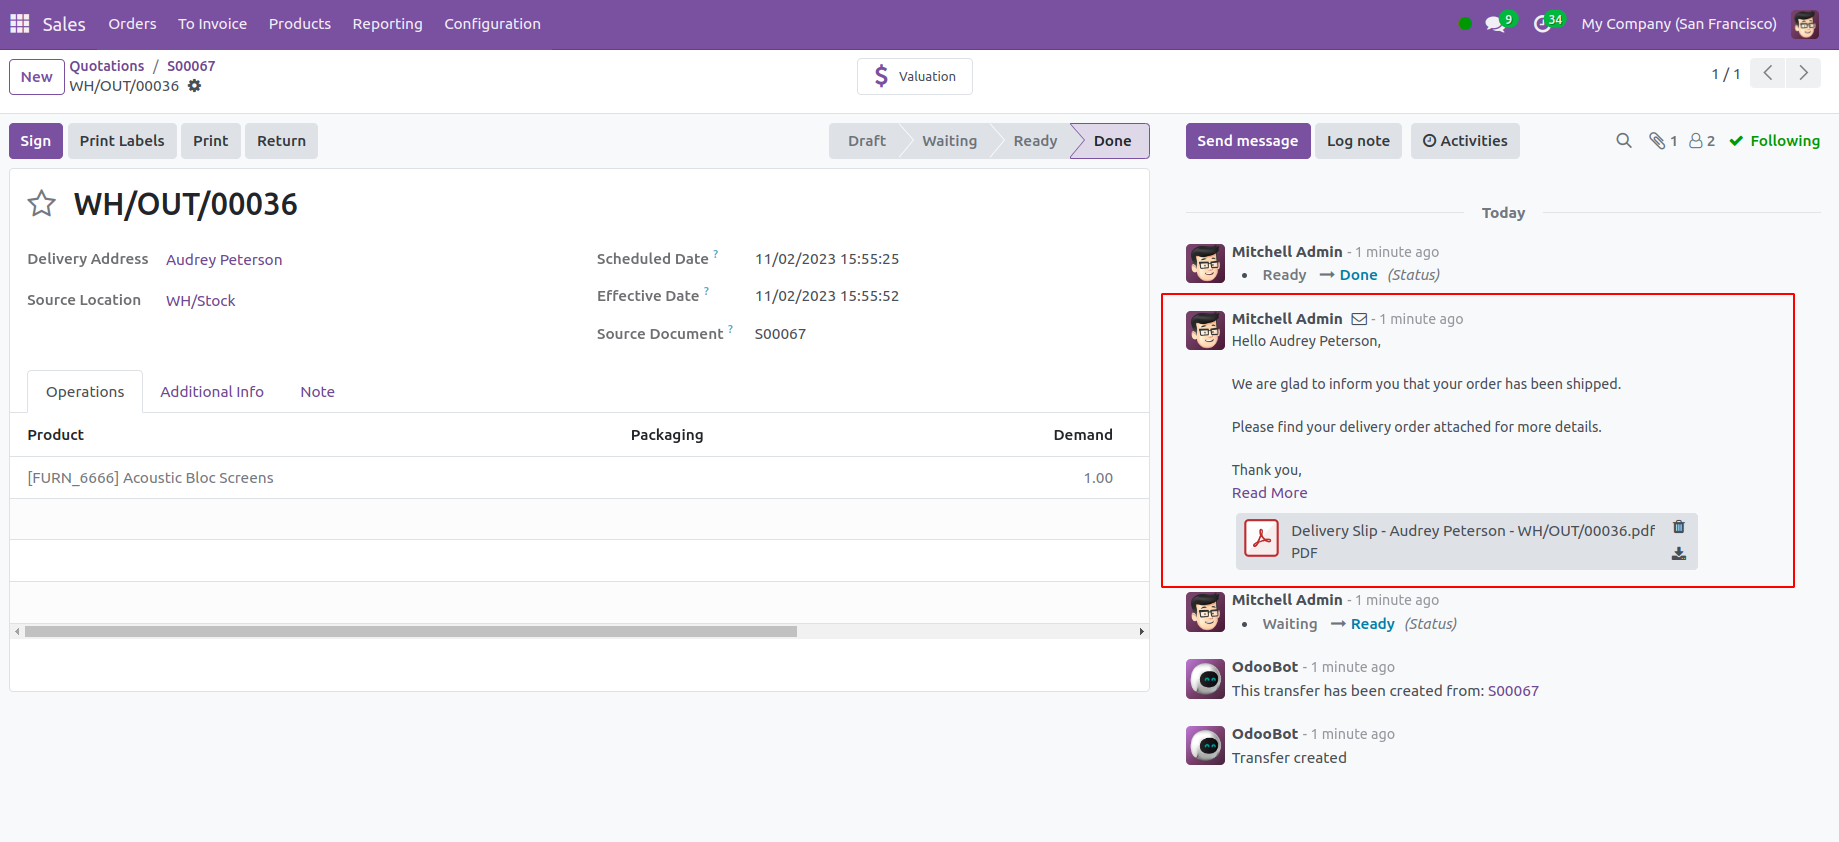Image resolution: width=1839 pixels, height=842 pixels.
Task: Click the favorite star next to WH/OUT/00036
Action: coord(41,204)
